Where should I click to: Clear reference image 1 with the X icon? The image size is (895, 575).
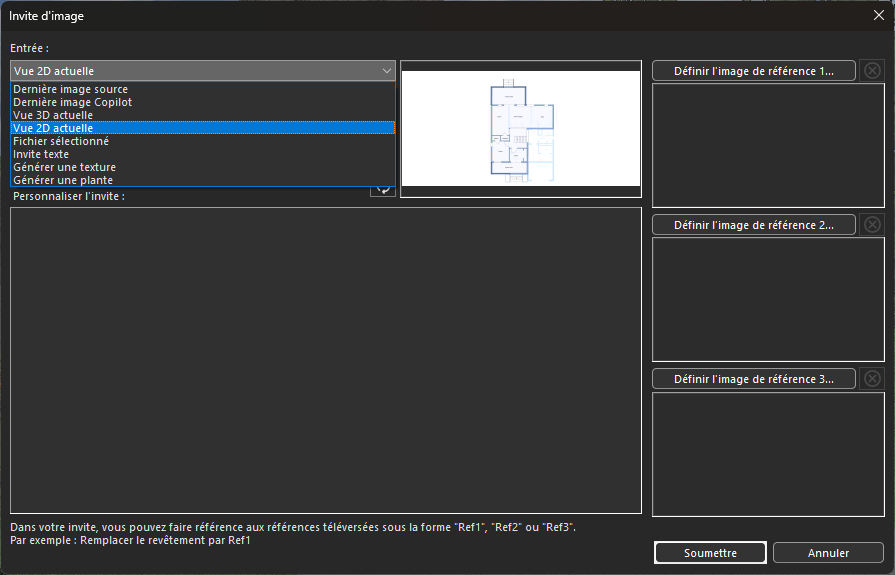click(x=872, y=71)
